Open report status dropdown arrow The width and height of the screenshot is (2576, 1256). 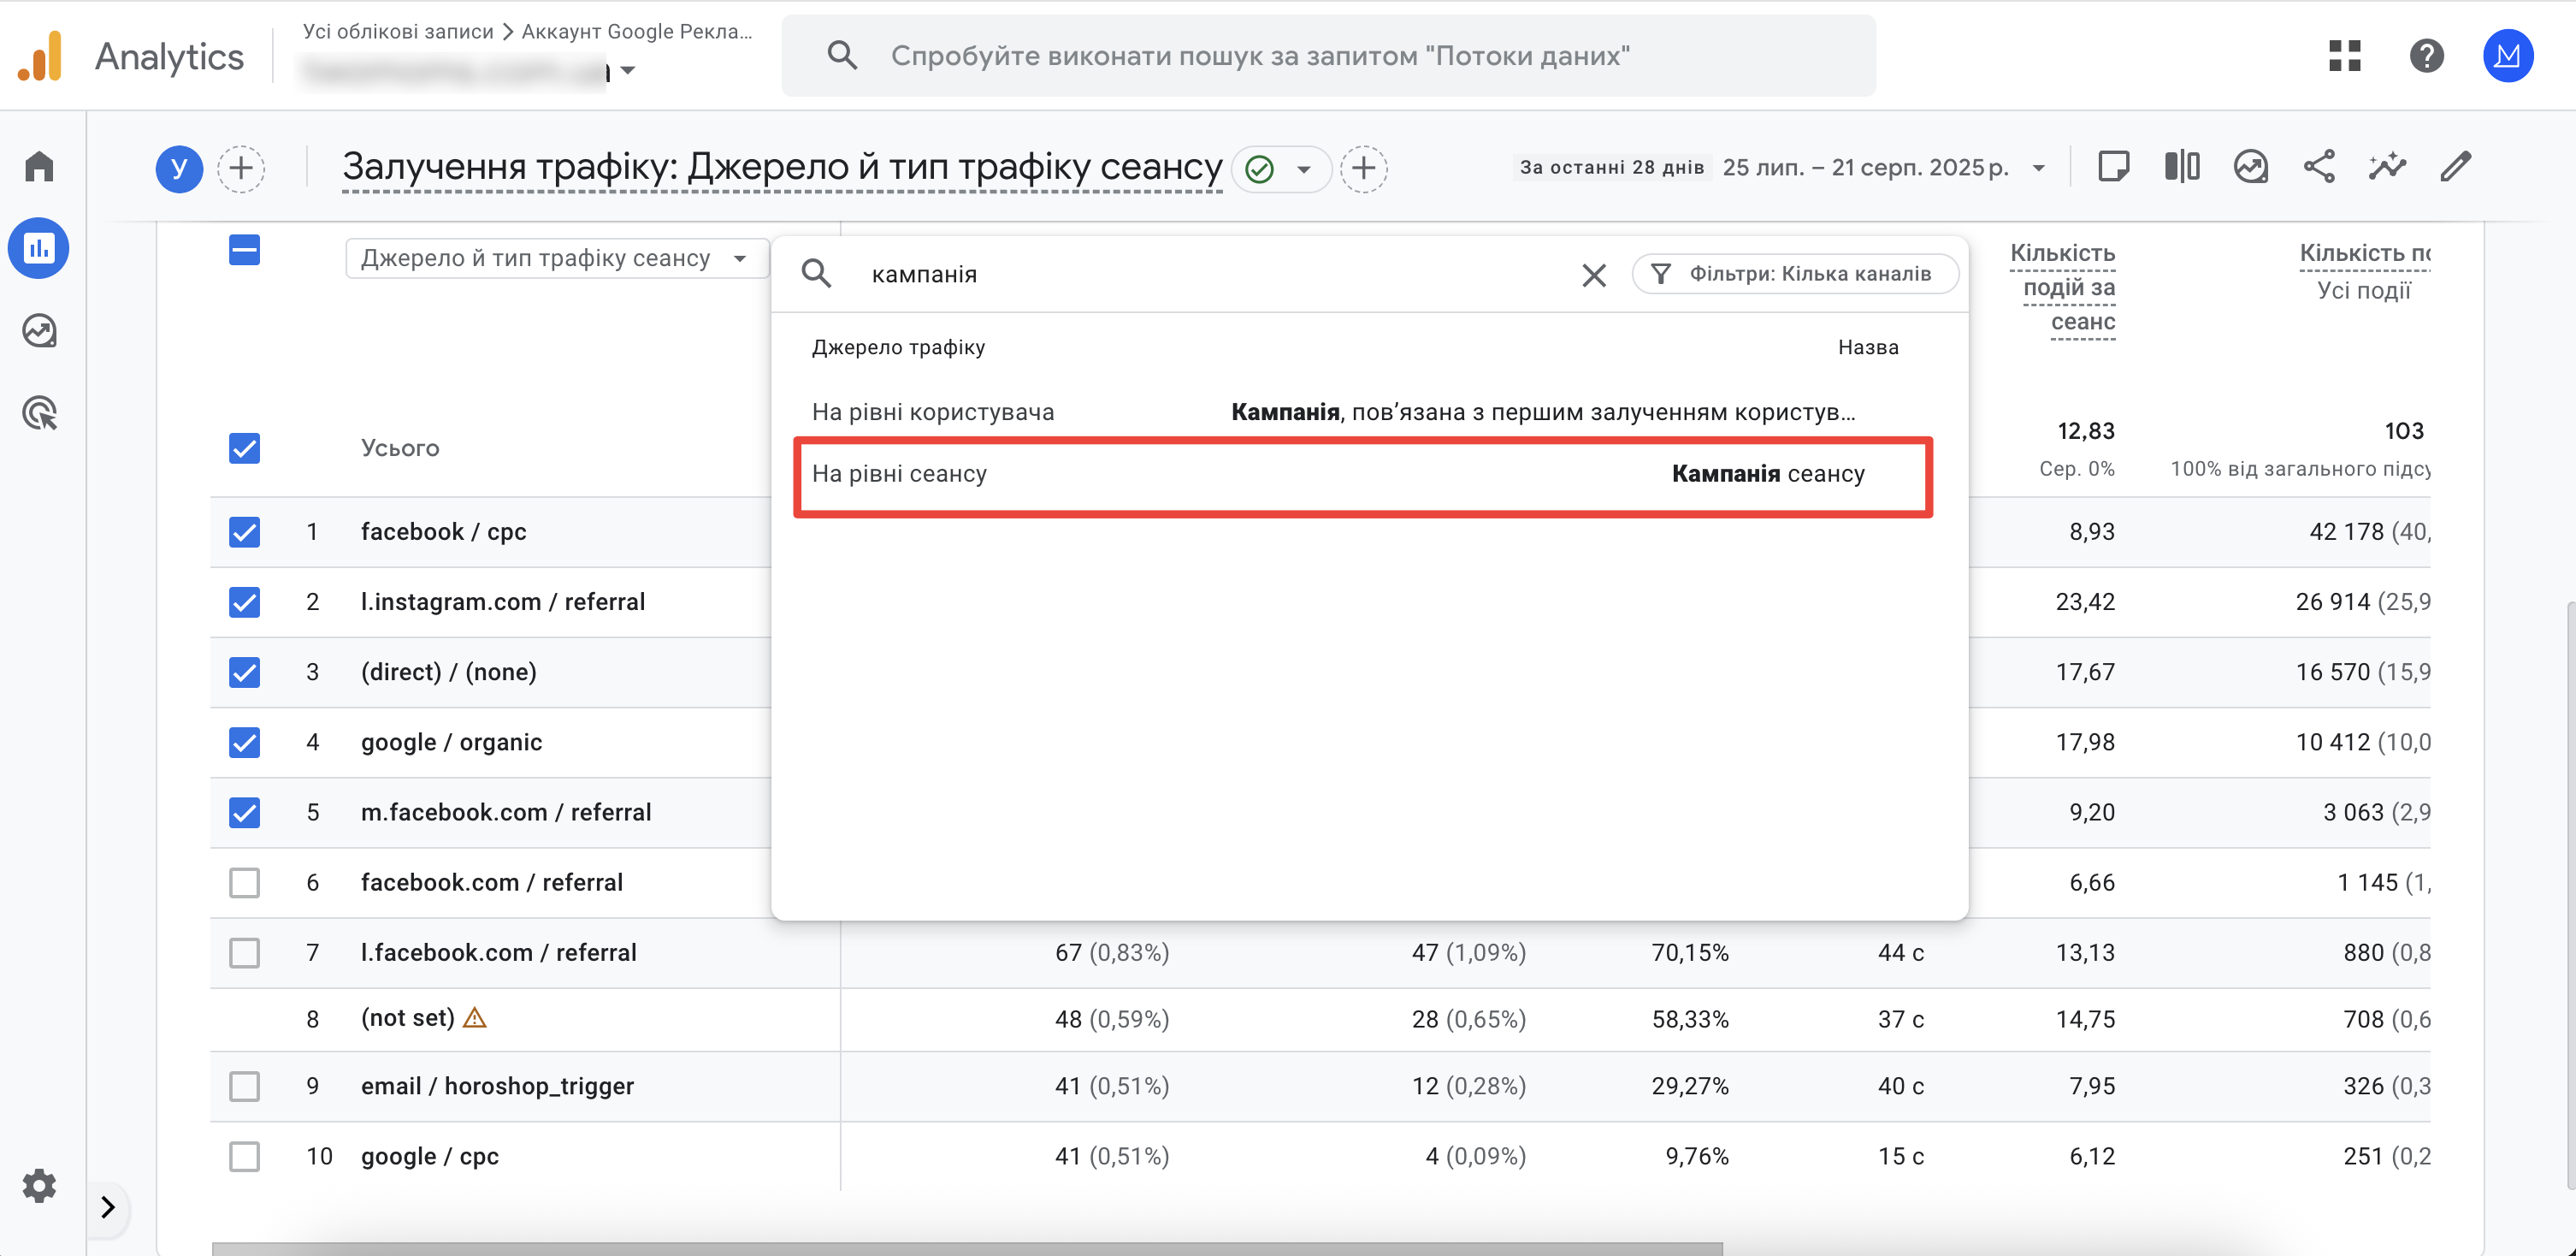coord(1304,169)
